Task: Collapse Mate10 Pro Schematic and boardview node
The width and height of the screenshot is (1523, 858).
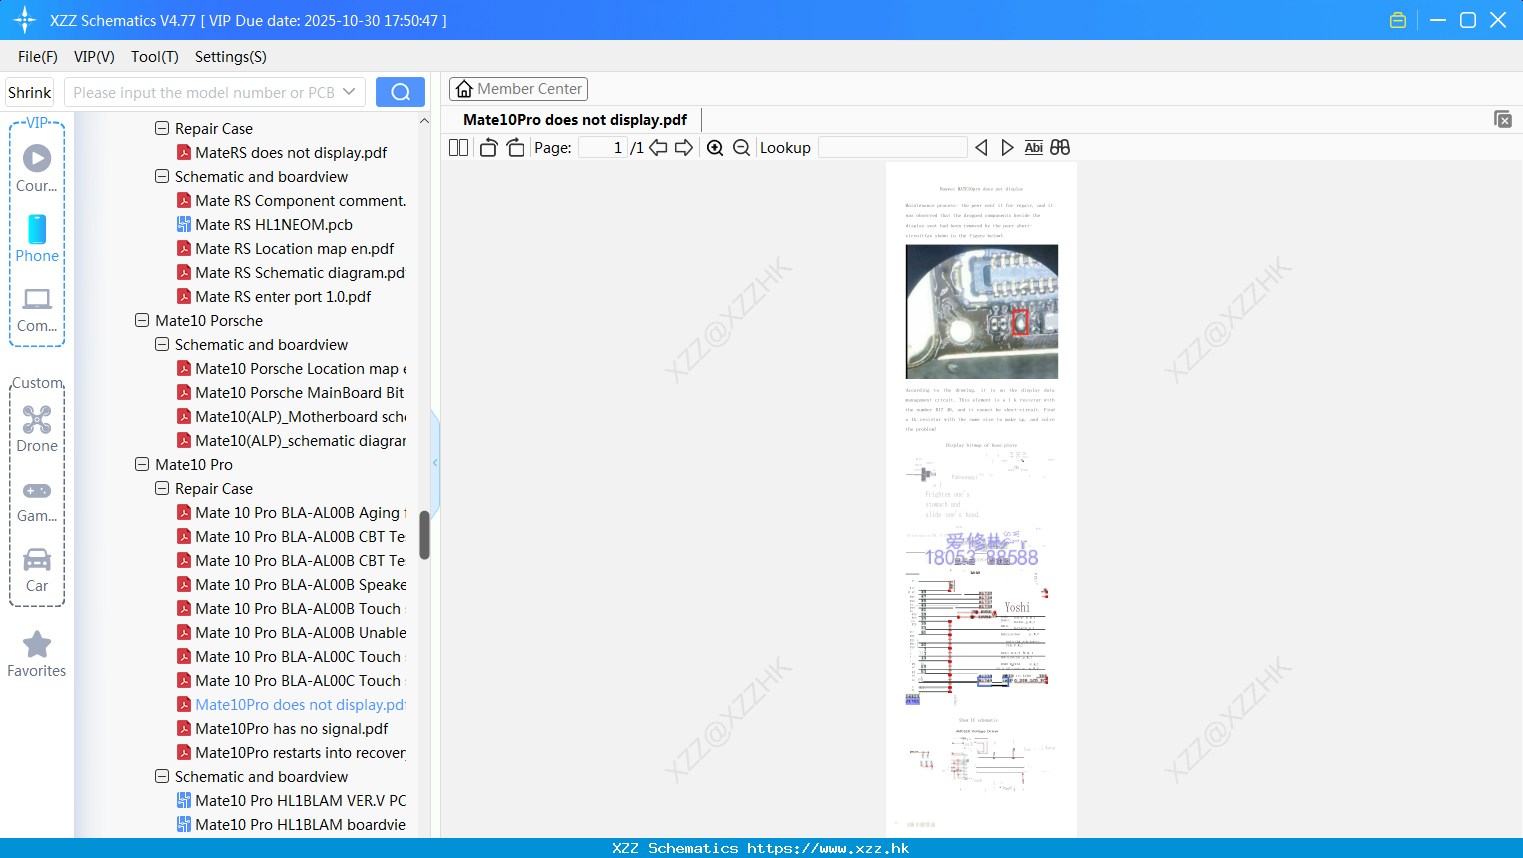Action: [162, 776]
